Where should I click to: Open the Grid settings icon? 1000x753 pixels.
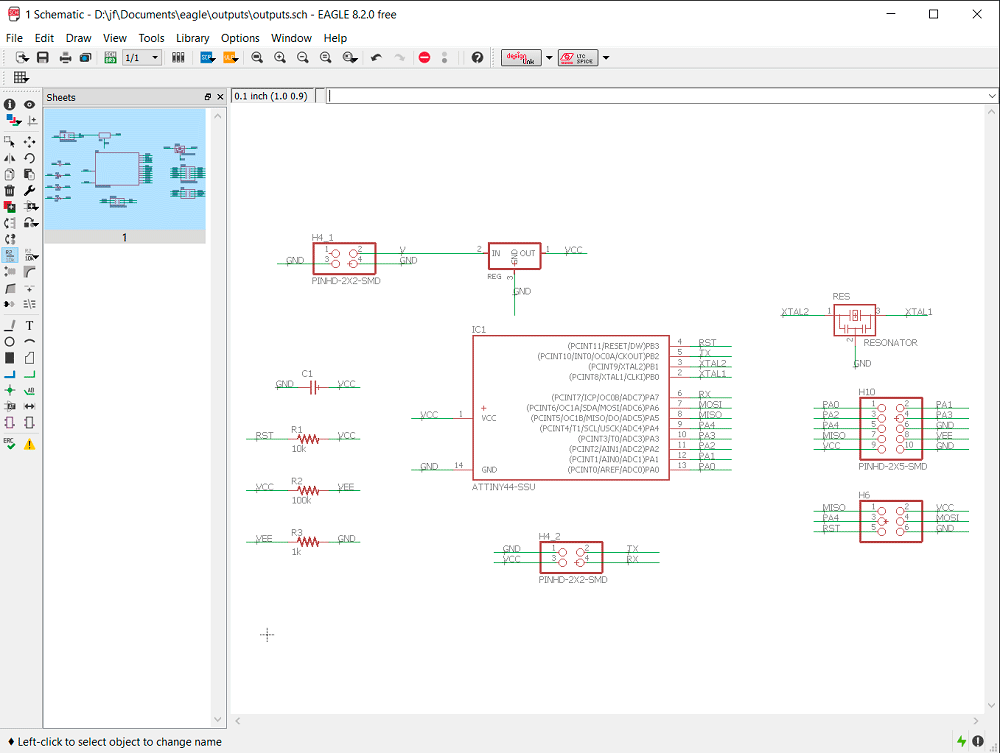click(20, 77)
